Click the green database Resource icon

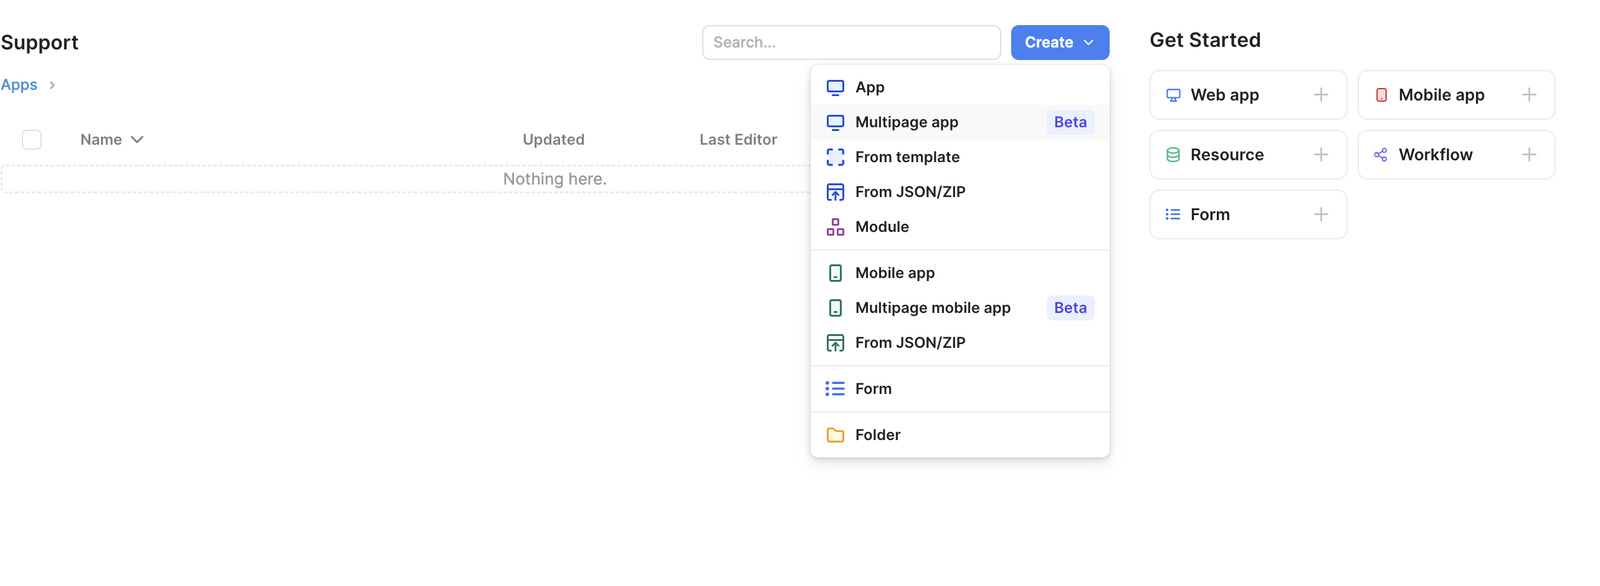[1173, 155]
